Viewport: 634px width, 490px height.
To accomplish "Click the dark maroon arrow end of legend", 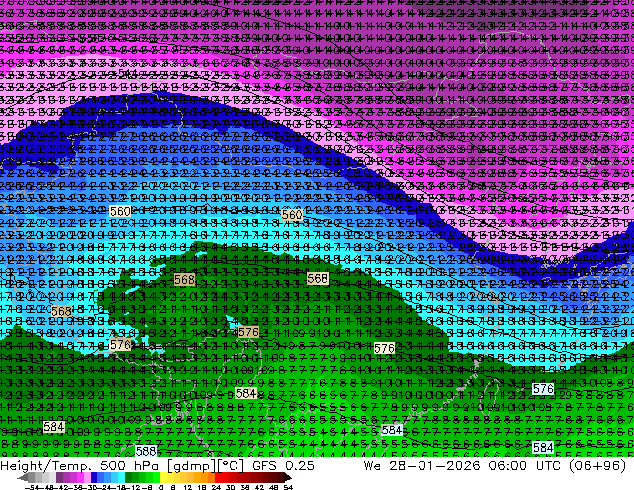I will point(287,478).
